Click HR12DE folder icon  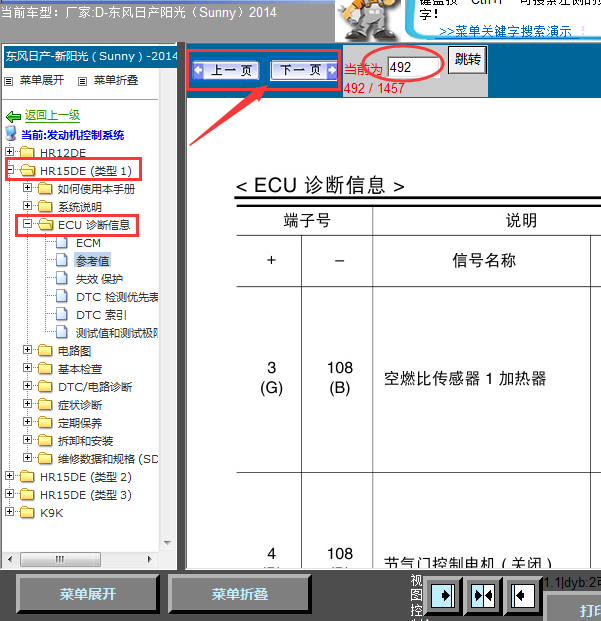point(27,152)
